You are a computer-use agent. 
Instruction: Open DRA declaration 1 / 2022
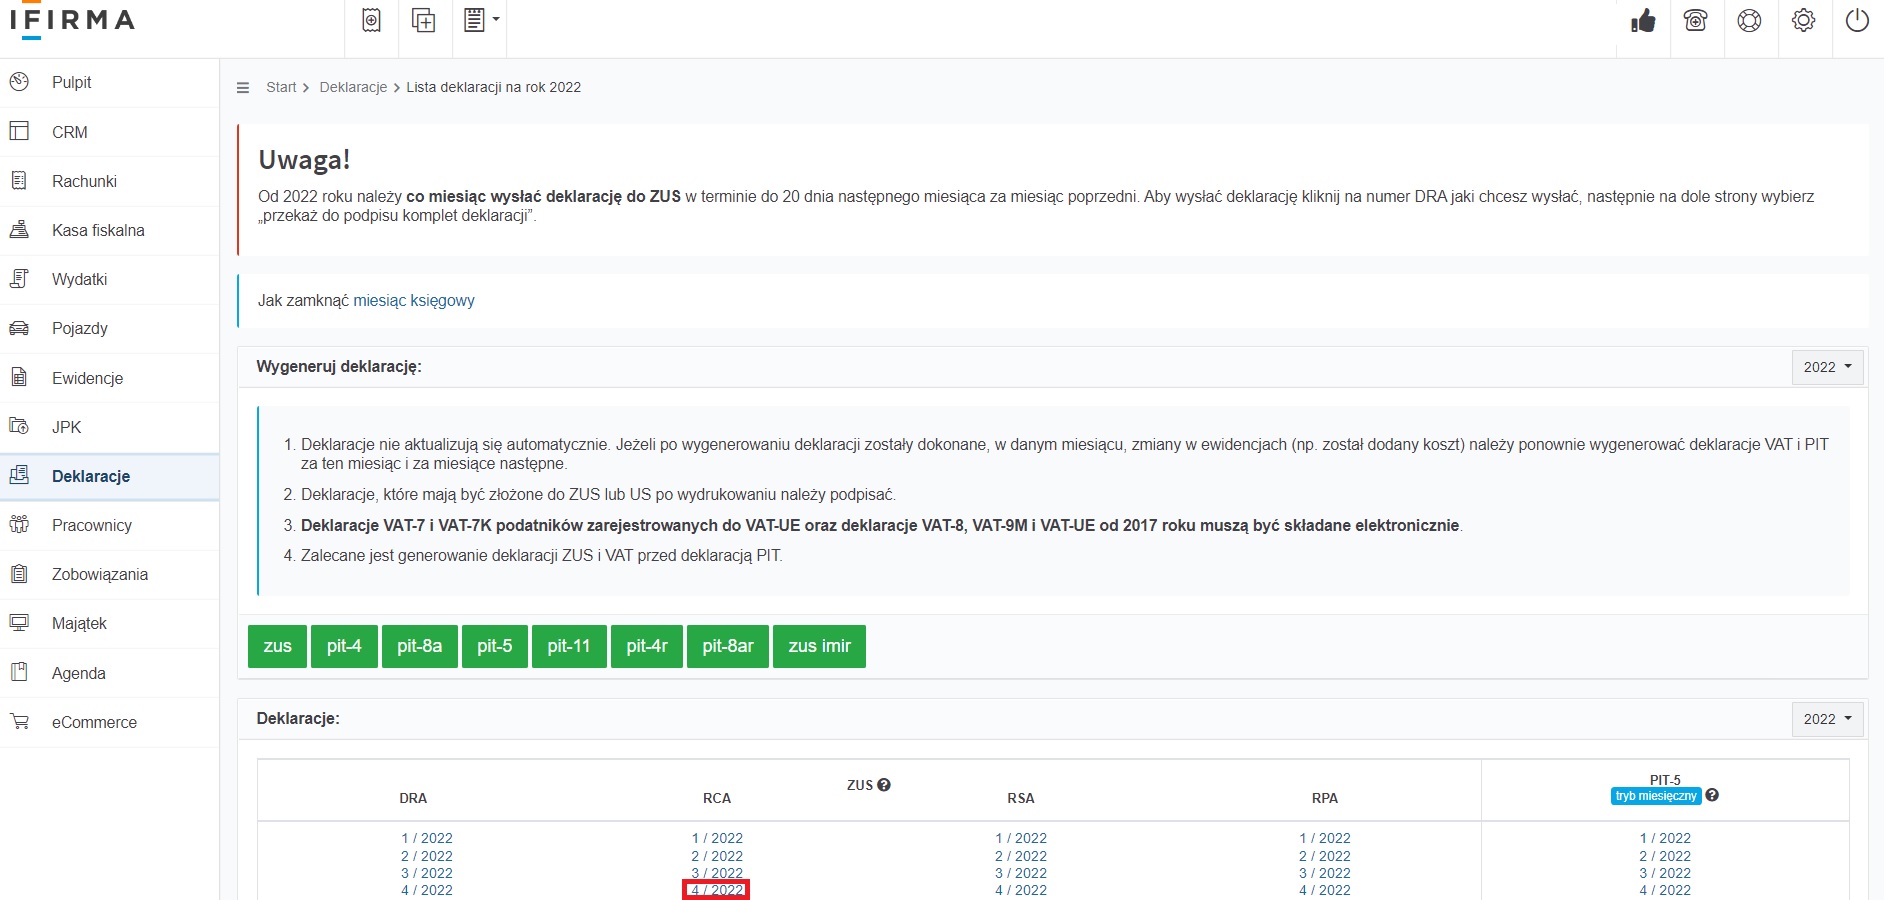tap(427, 838)
